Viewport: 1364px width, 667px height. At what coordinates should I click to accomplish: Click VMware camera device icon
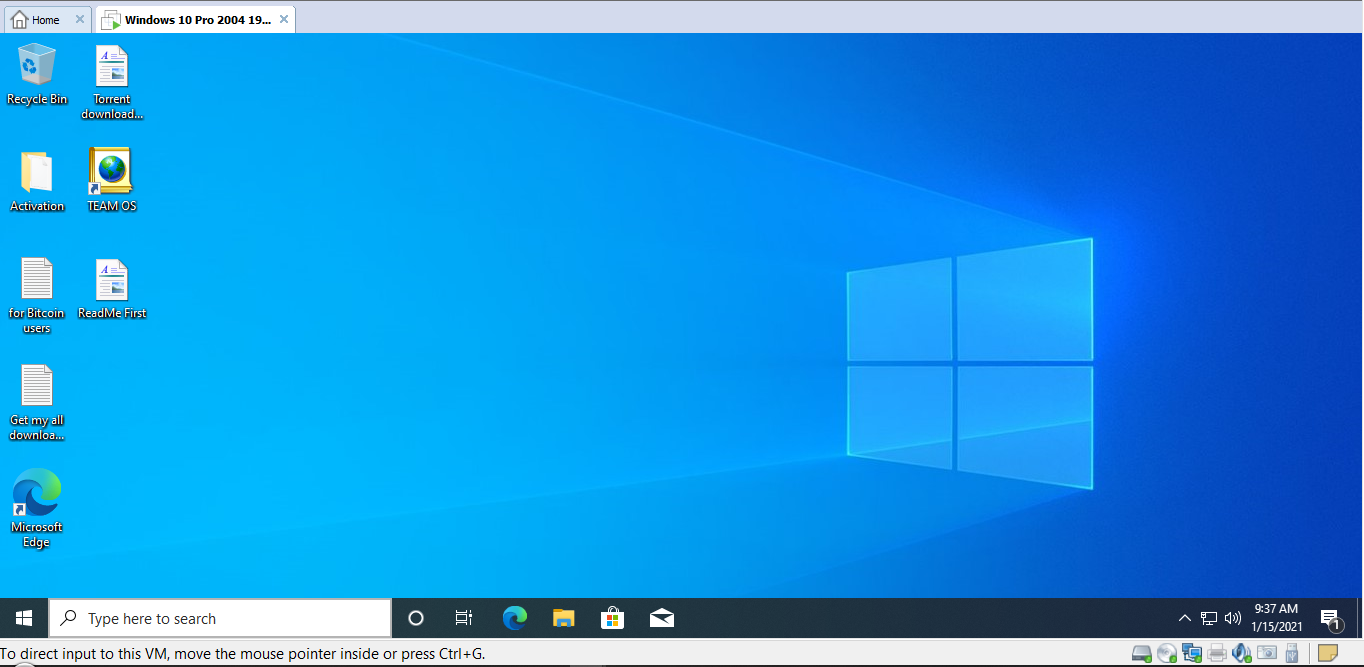pyautogui.click(x=1267, y=653)
